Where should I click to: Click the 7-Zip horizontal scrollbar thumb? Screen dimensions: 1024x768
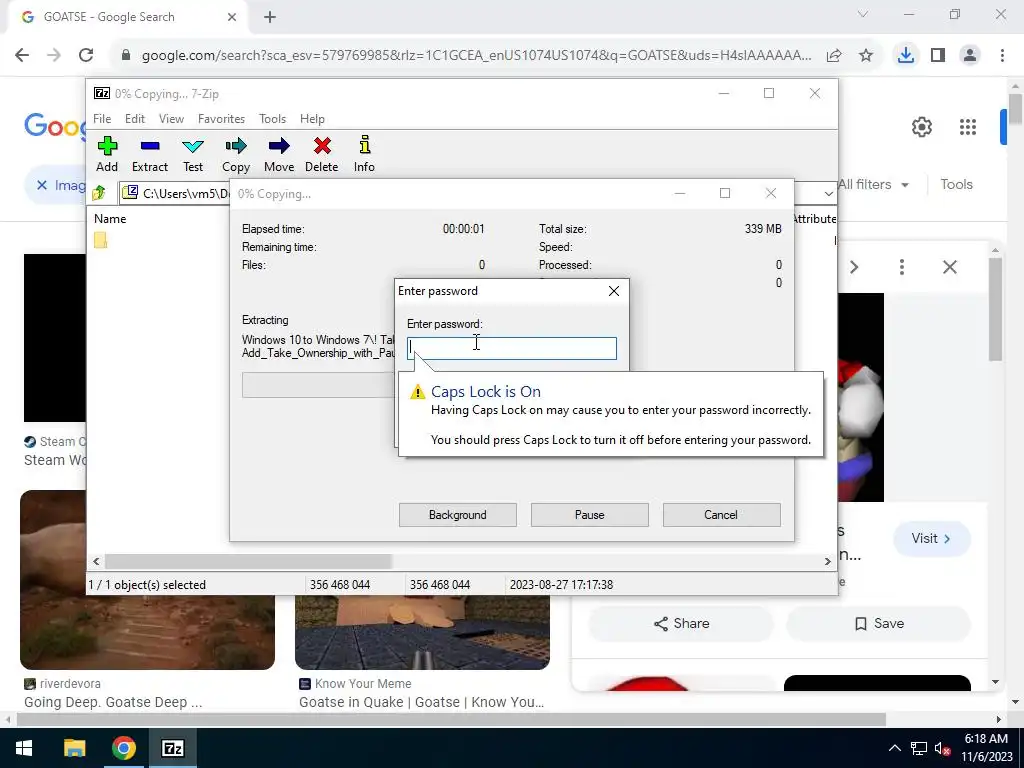[x=248, y=561]
